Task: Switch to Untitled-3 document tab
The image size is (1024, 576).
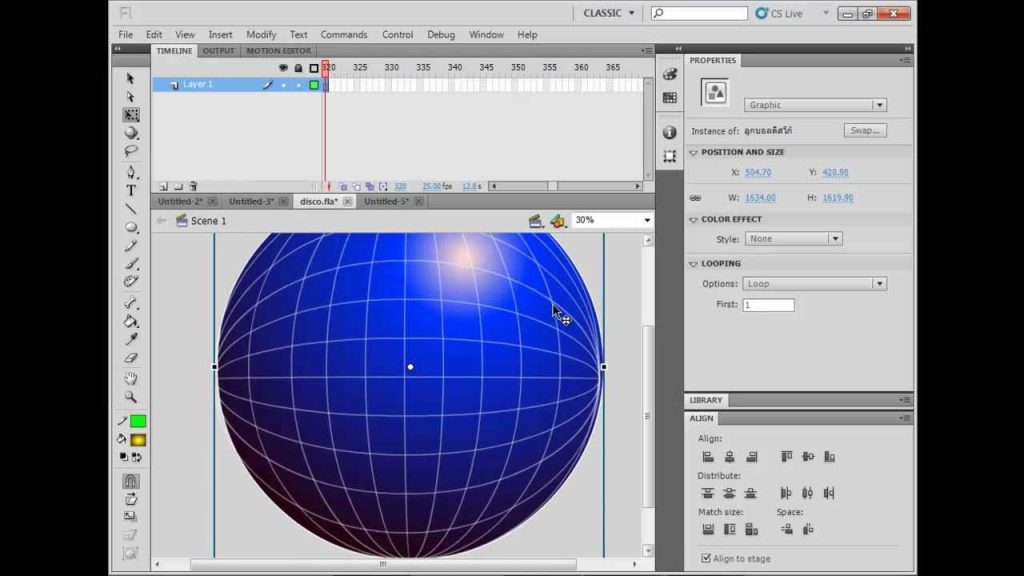Action: 251,202
